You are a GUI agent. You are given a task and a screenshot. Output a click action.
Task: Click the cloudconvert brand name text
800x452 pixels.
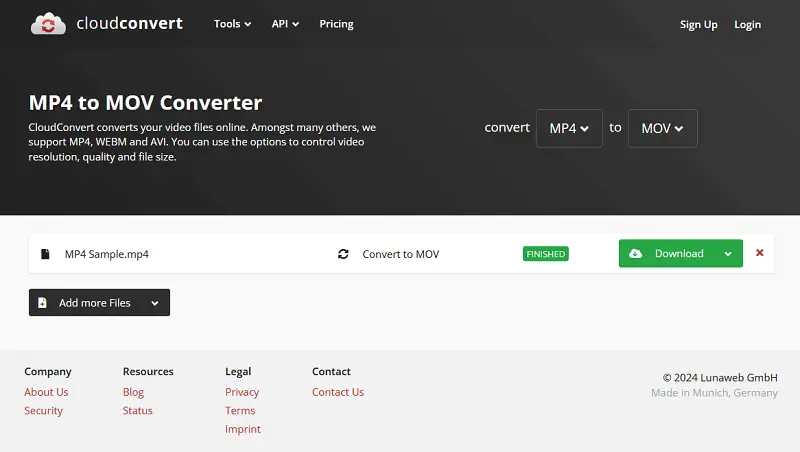point(130,23)
